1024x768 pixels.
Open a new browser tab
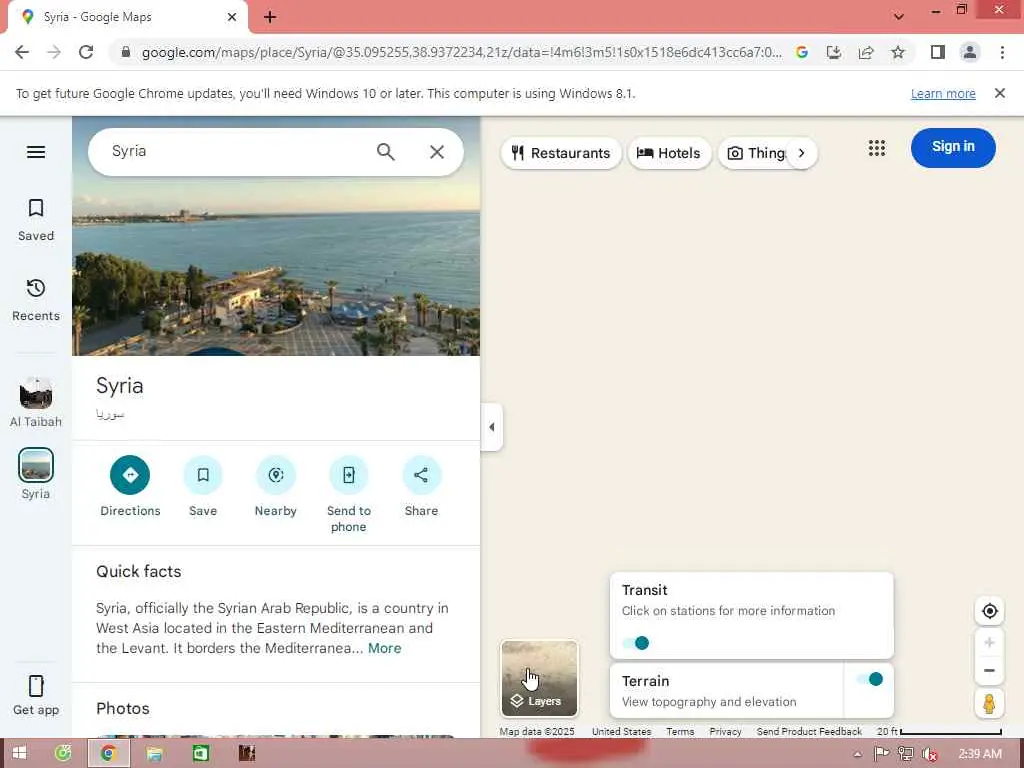click(270, 17)
